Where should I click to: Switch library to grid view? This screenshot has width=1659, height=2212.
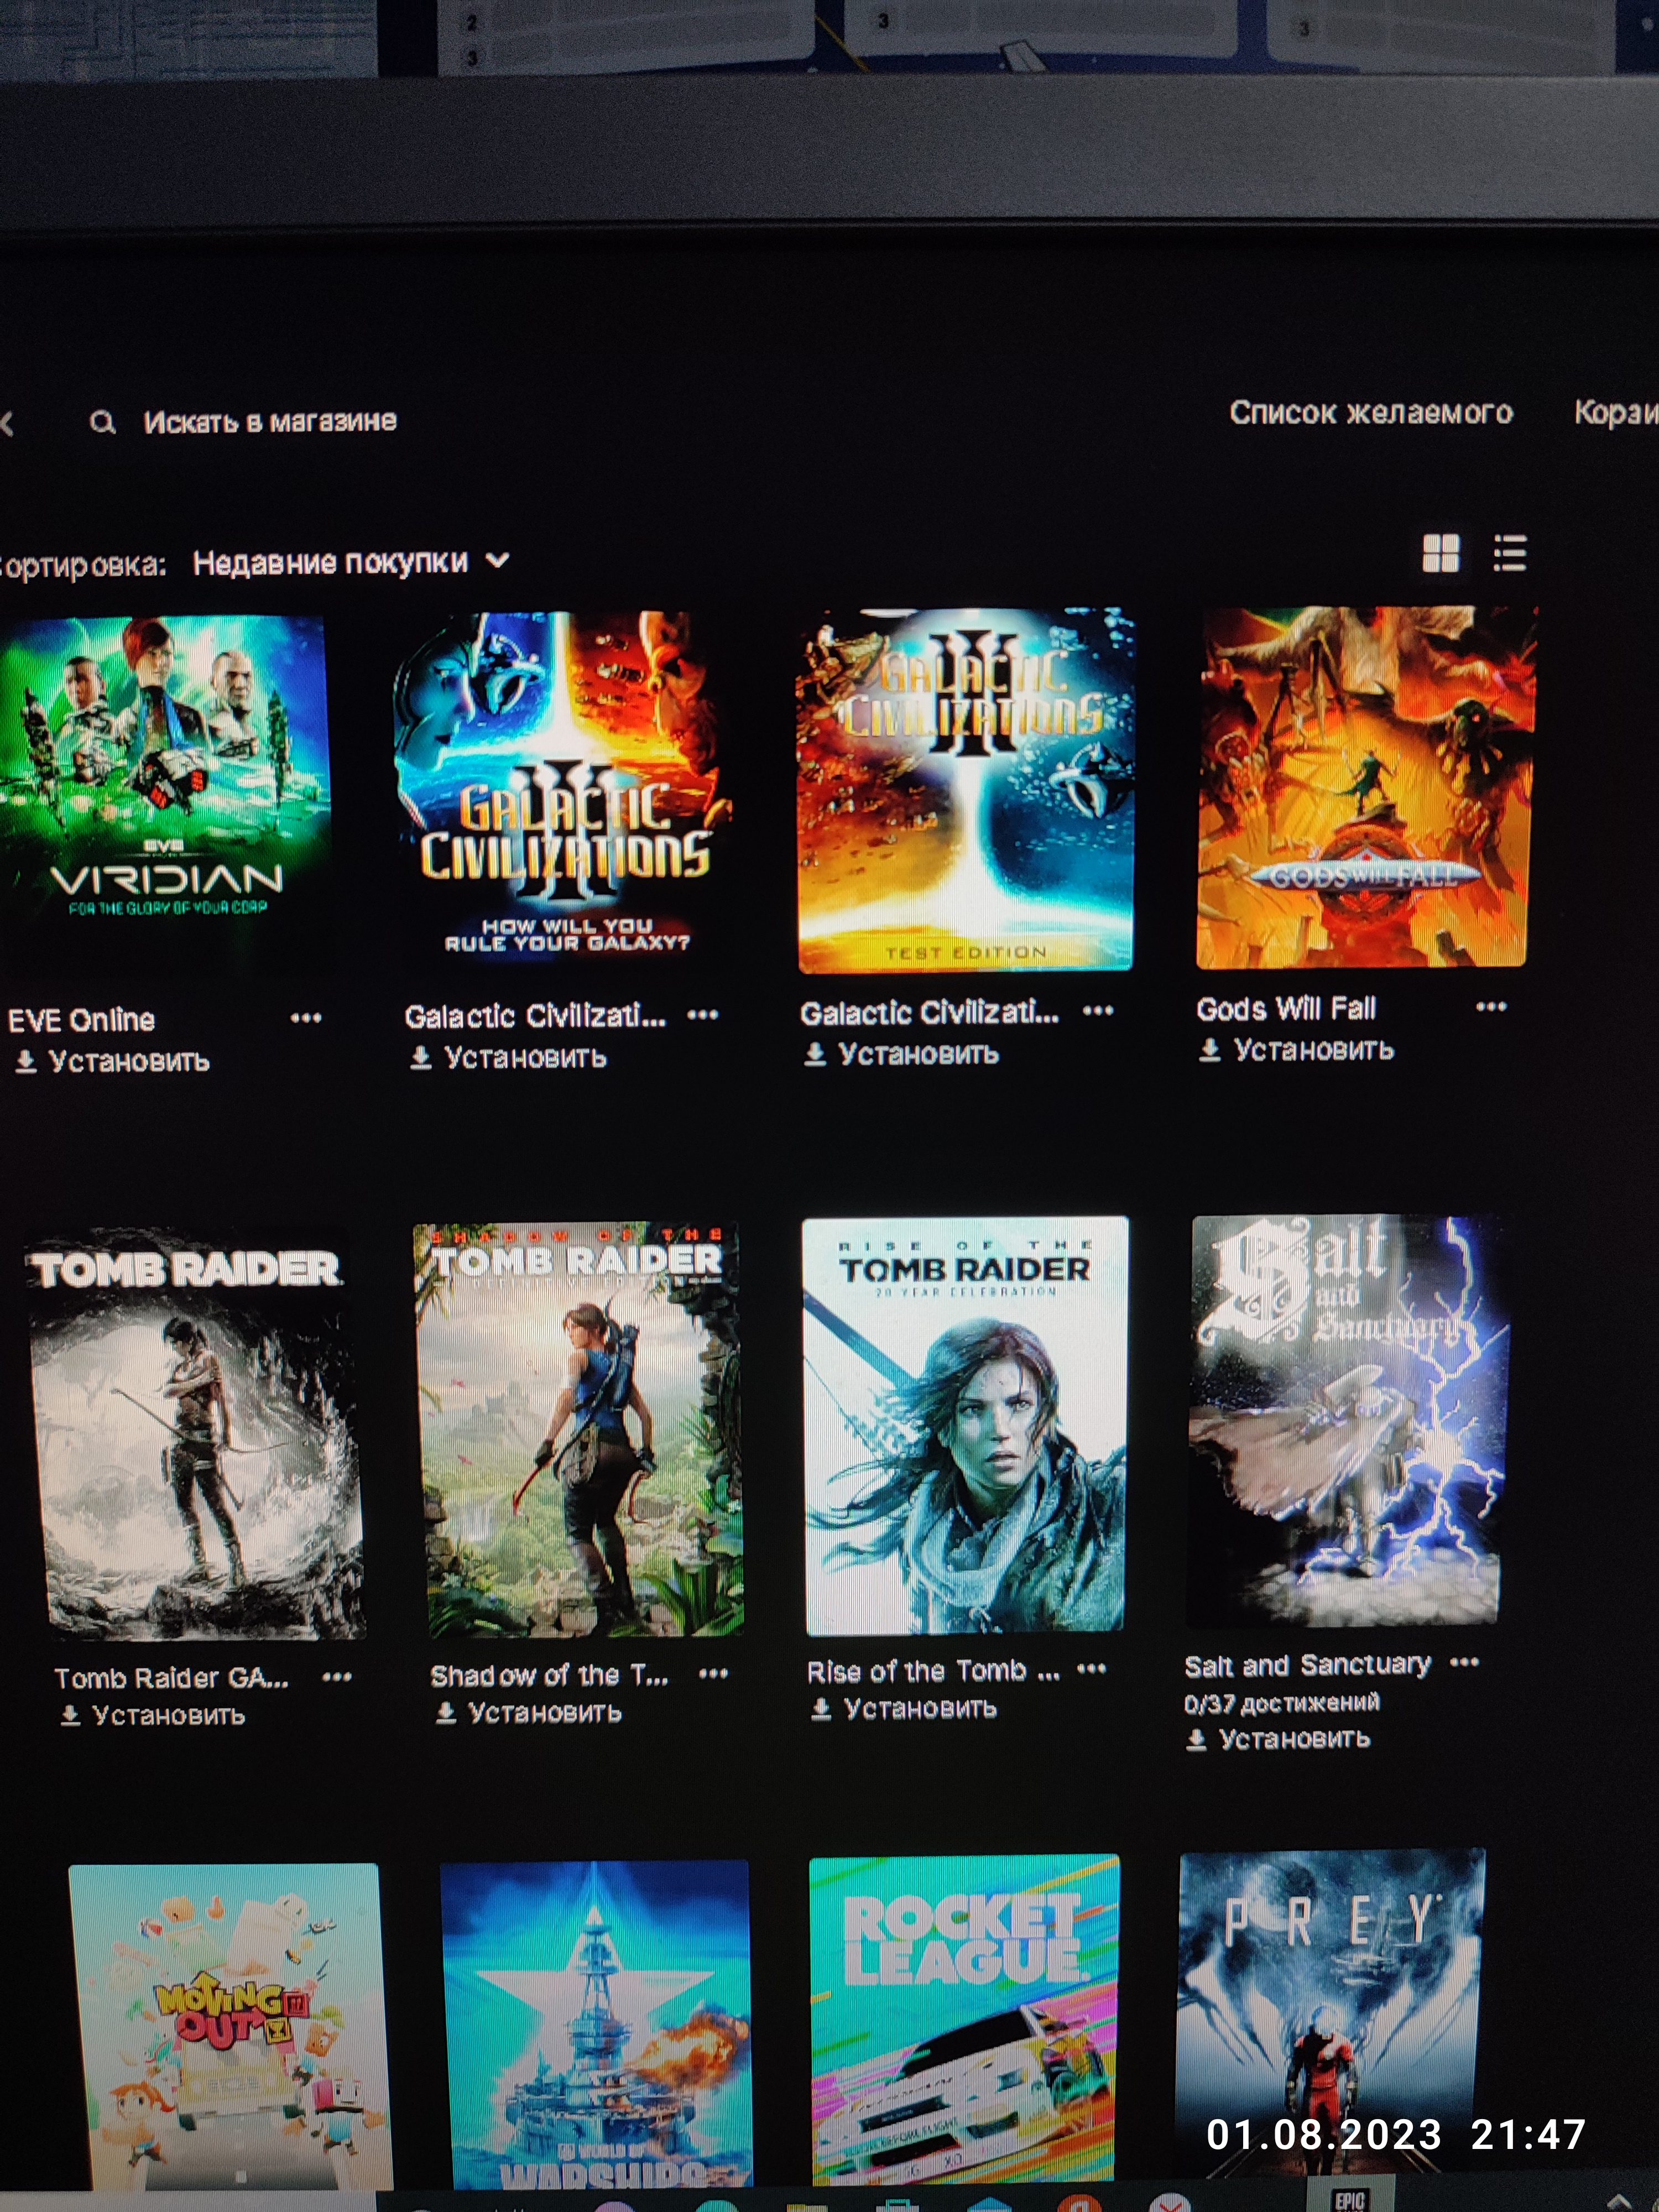[1440, 552]
